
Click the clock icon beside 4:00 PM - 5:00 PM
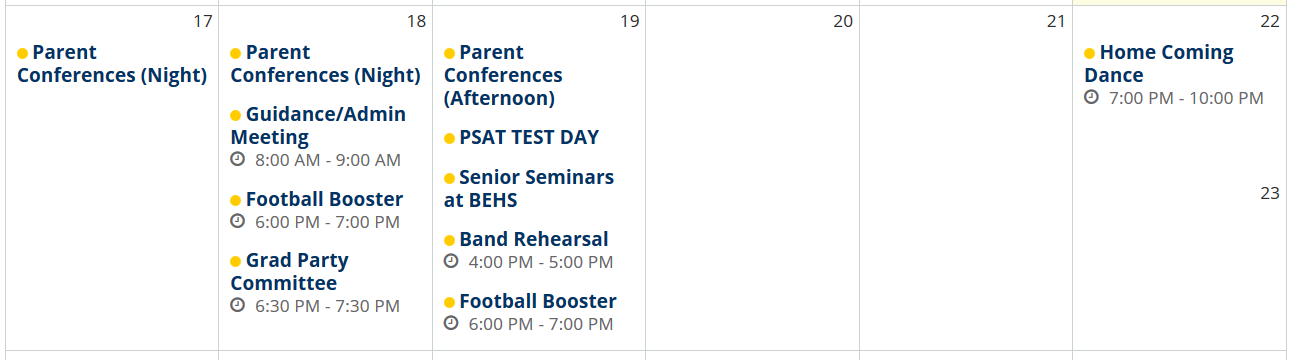coord(451,261)
